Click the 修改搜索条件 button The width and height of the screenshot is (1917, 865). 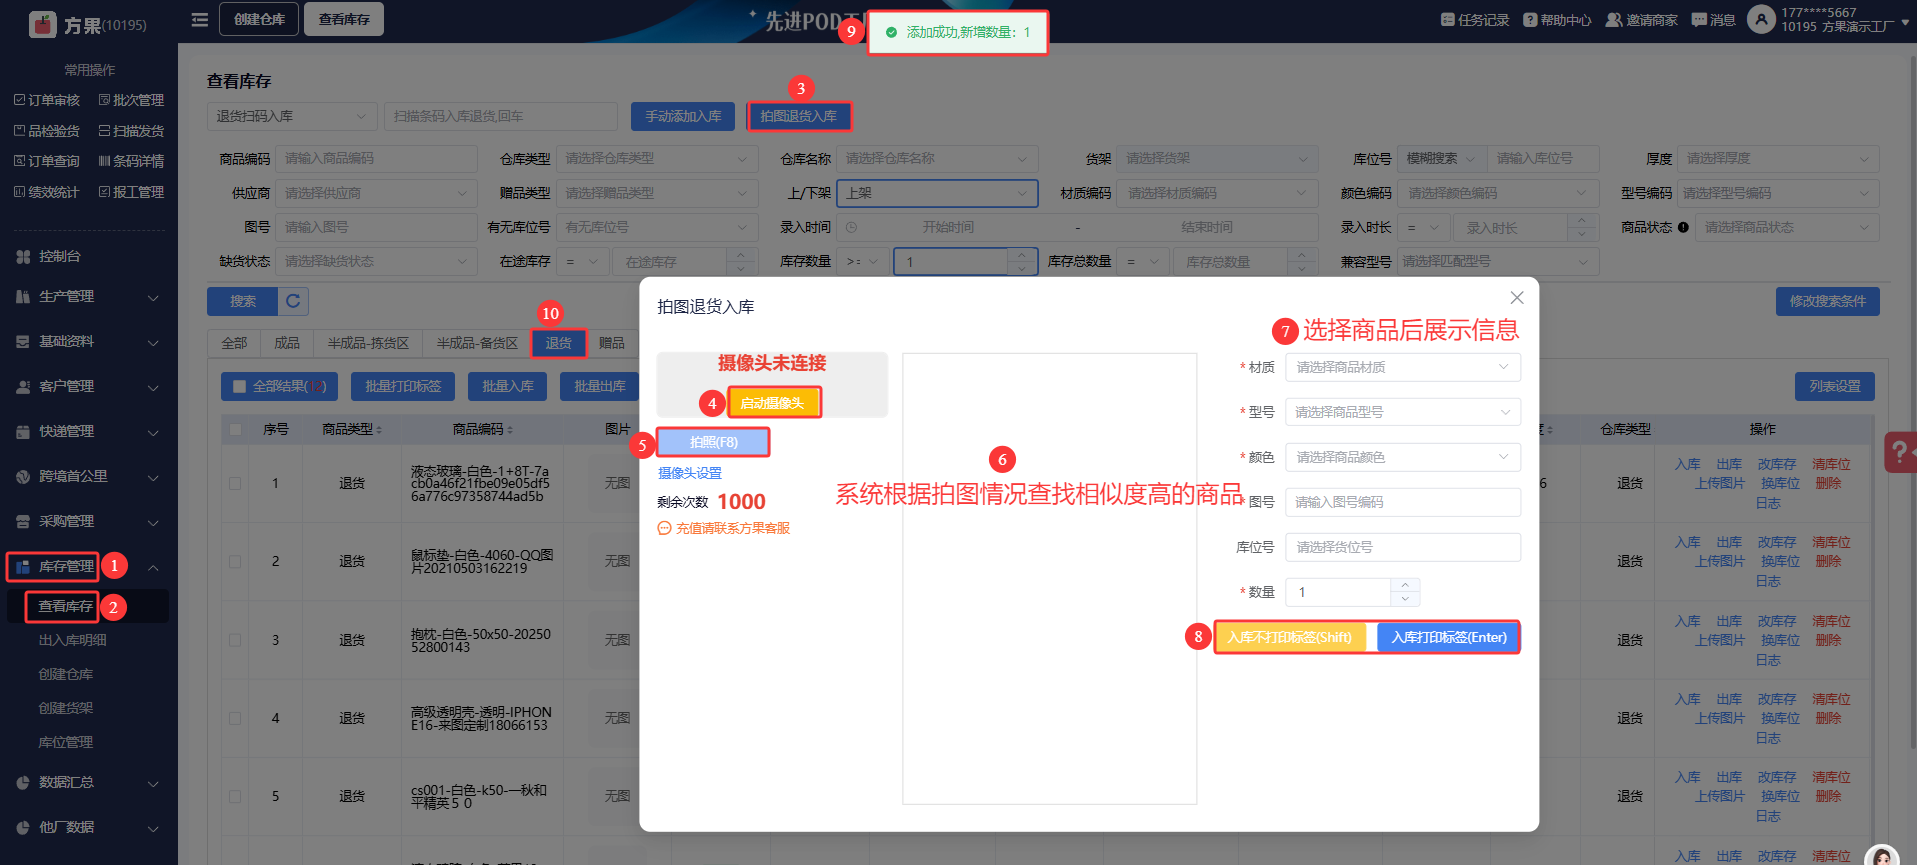1828,301
